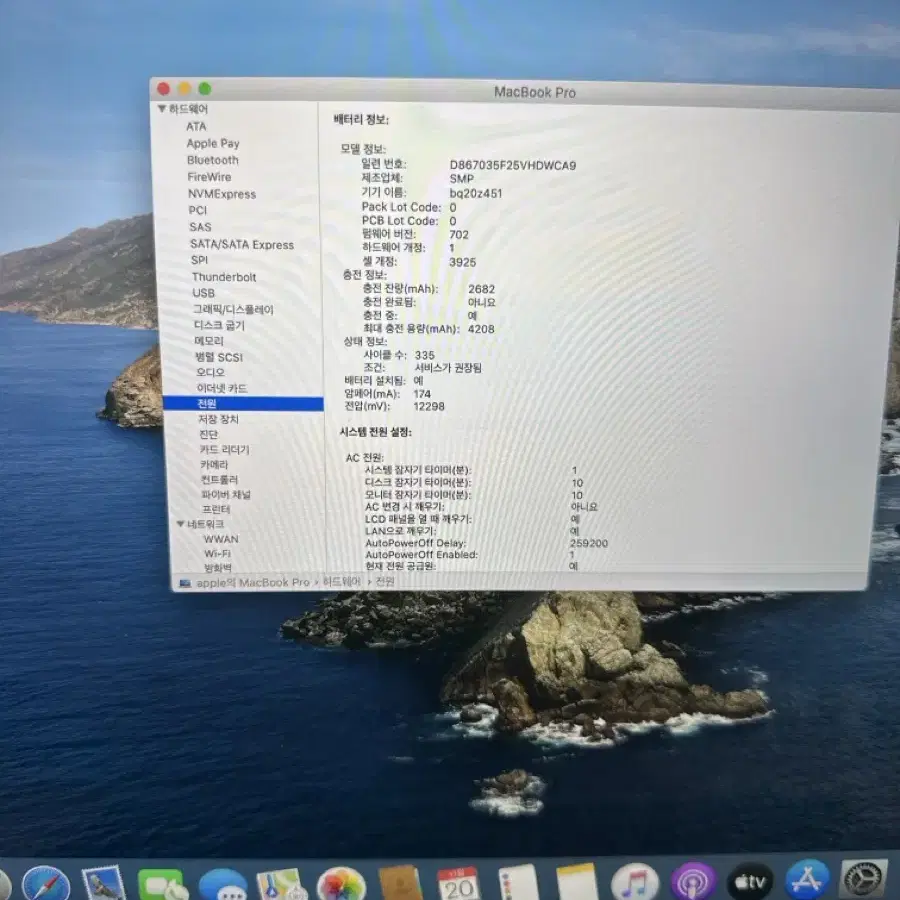Select SPI in the sidebar
This screenshot has width=900, height=900.
coord(200,260)
